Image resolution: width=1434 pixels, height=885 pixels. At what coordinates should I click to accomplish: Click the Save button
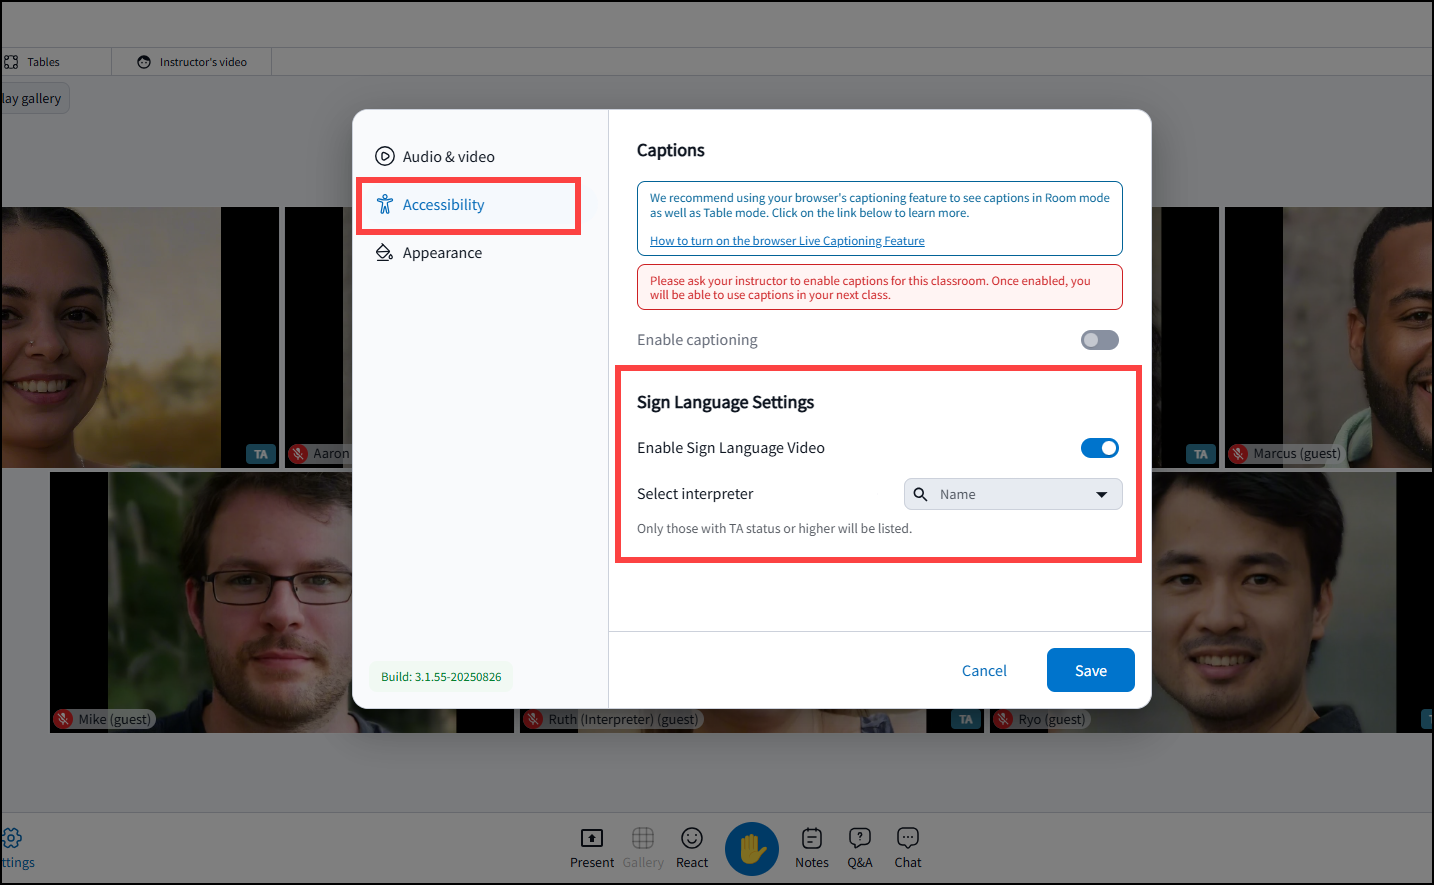[1091, 670]
